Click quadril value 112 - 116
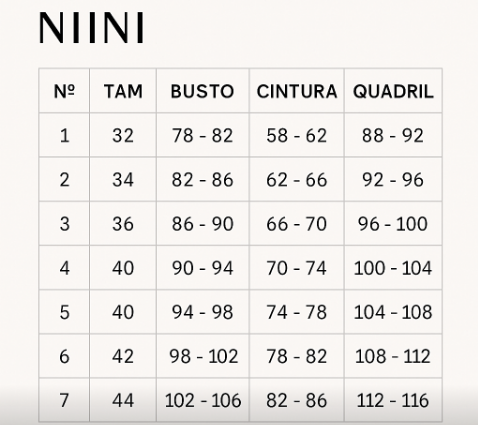Image resolution: width=478 pixels, height=425 pixels. (x=393, y=400)
